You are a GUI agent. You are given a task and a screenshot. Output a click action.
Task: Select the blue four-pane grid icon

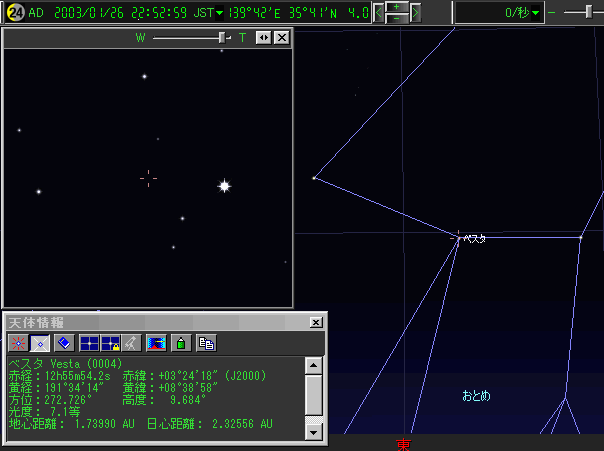coord(89,342)
